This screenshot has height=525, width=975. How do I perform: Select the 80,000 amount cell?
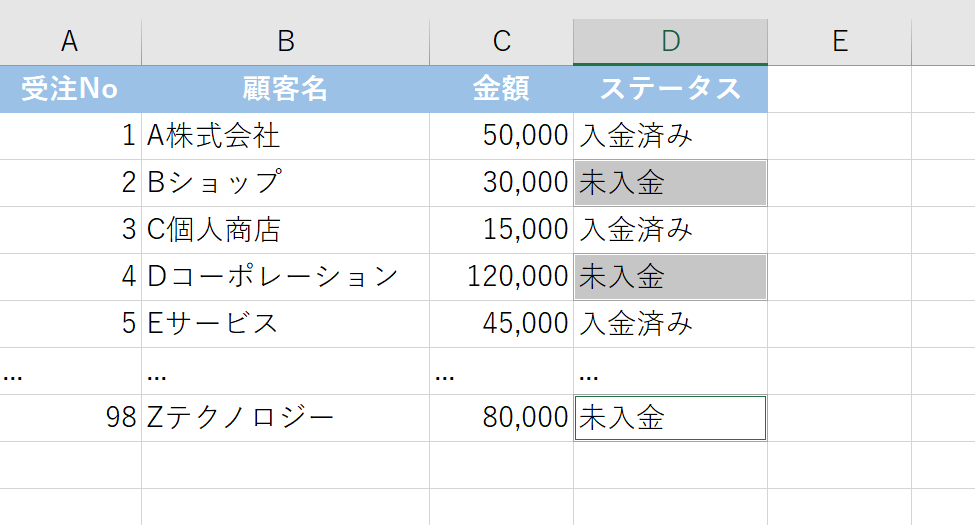pos(502,418)
